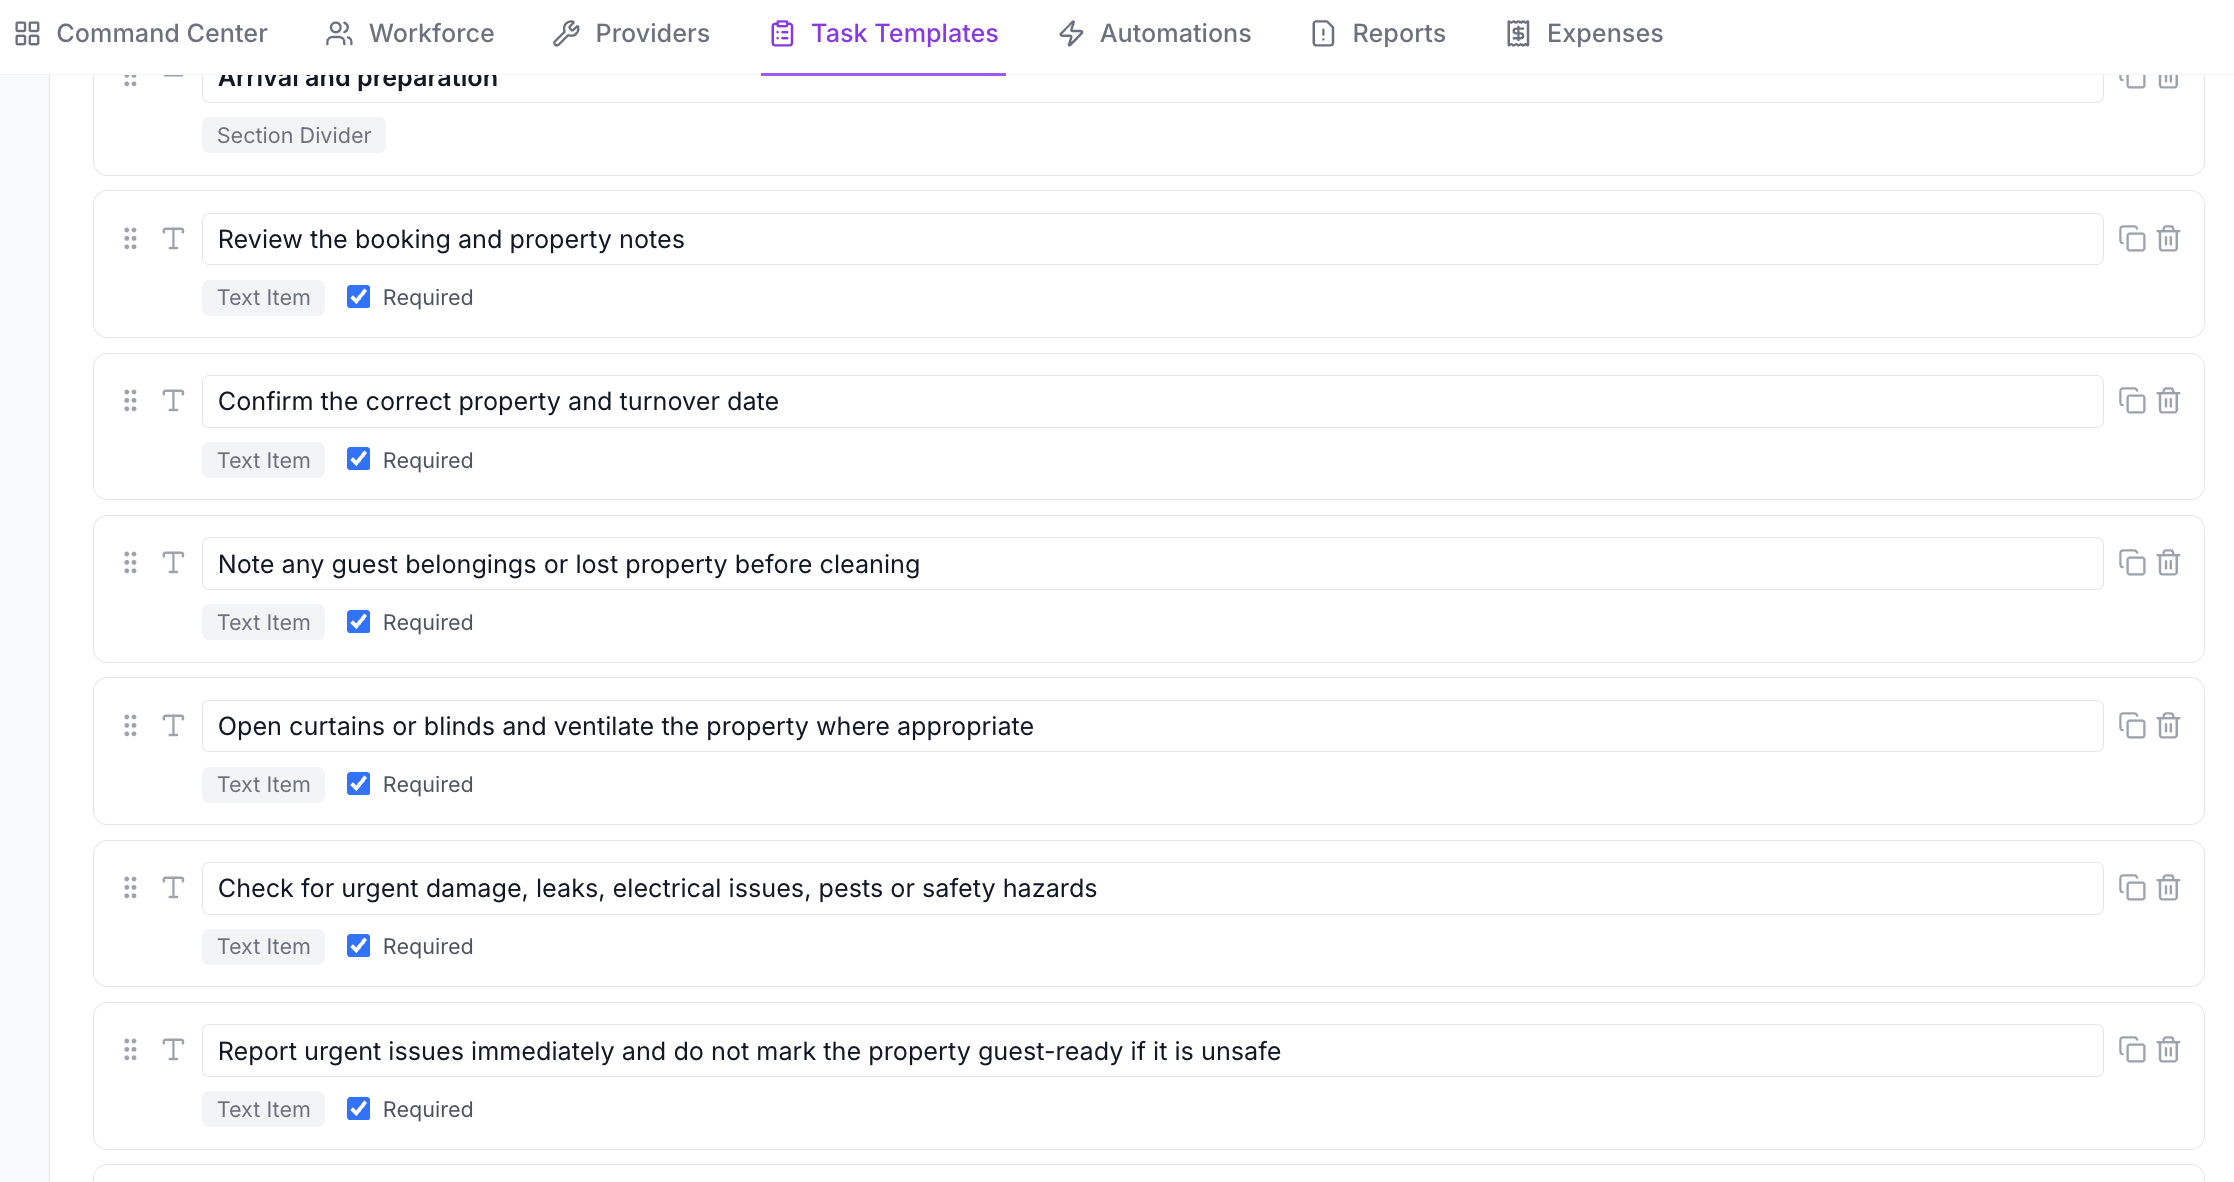The height and width of the screenshot is (1182, 2234).
Task: Grab the drag handle for 'Note any guest belongings' item
Action: click(x=130, y=563)
